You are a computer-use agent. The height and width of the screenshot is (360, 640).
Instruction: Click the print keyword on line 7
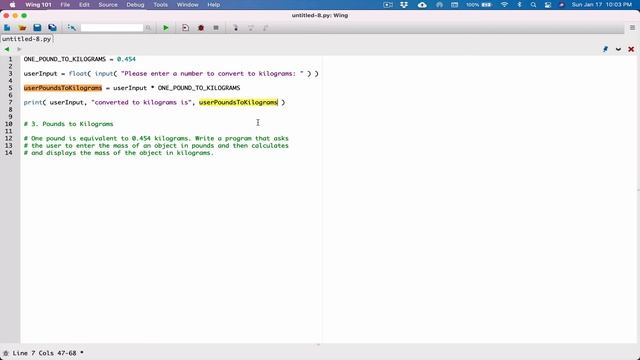point(33,102)
